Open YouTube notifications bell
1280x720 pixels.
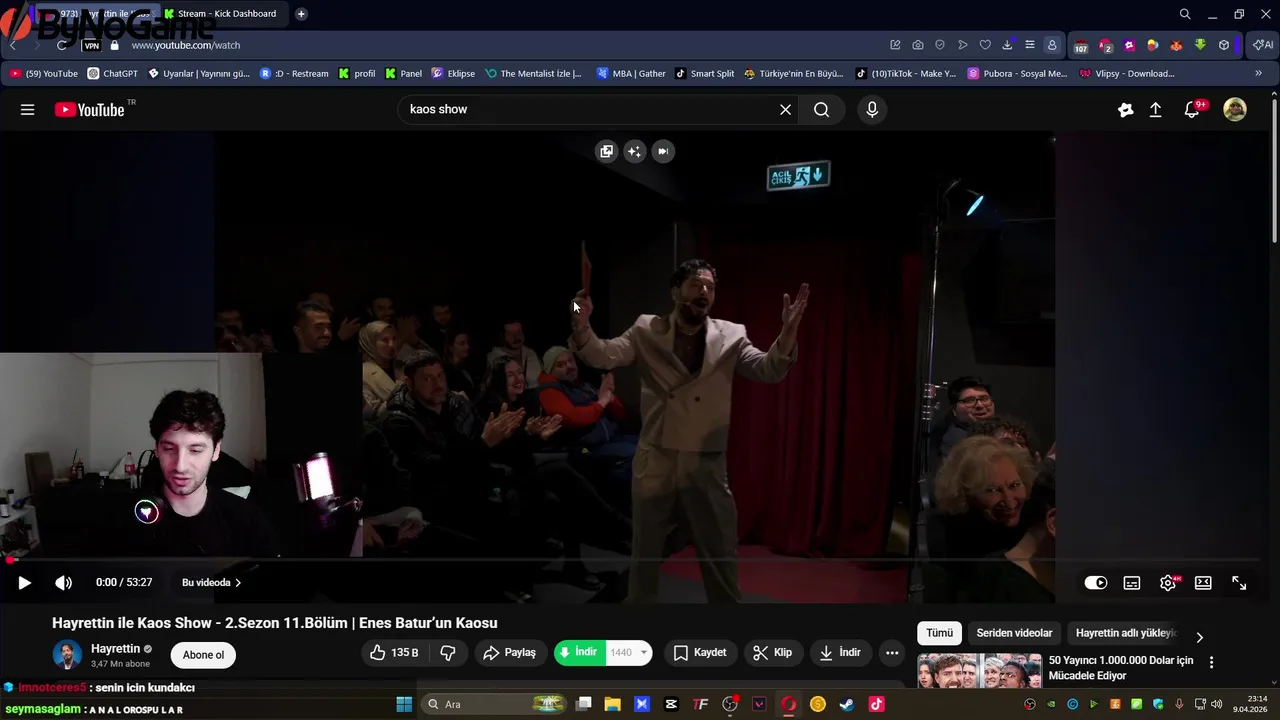point(1192,110)
